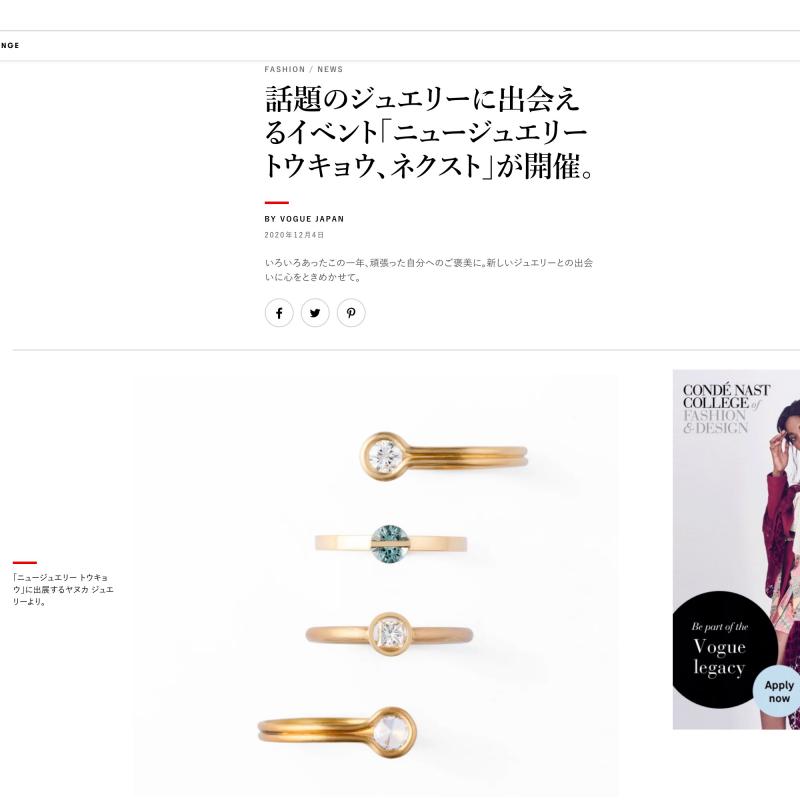The height and width of the screenshot is (800, 800).
Task: Click the Be part of Vogue legacy circle
Action: click(724, 649)
